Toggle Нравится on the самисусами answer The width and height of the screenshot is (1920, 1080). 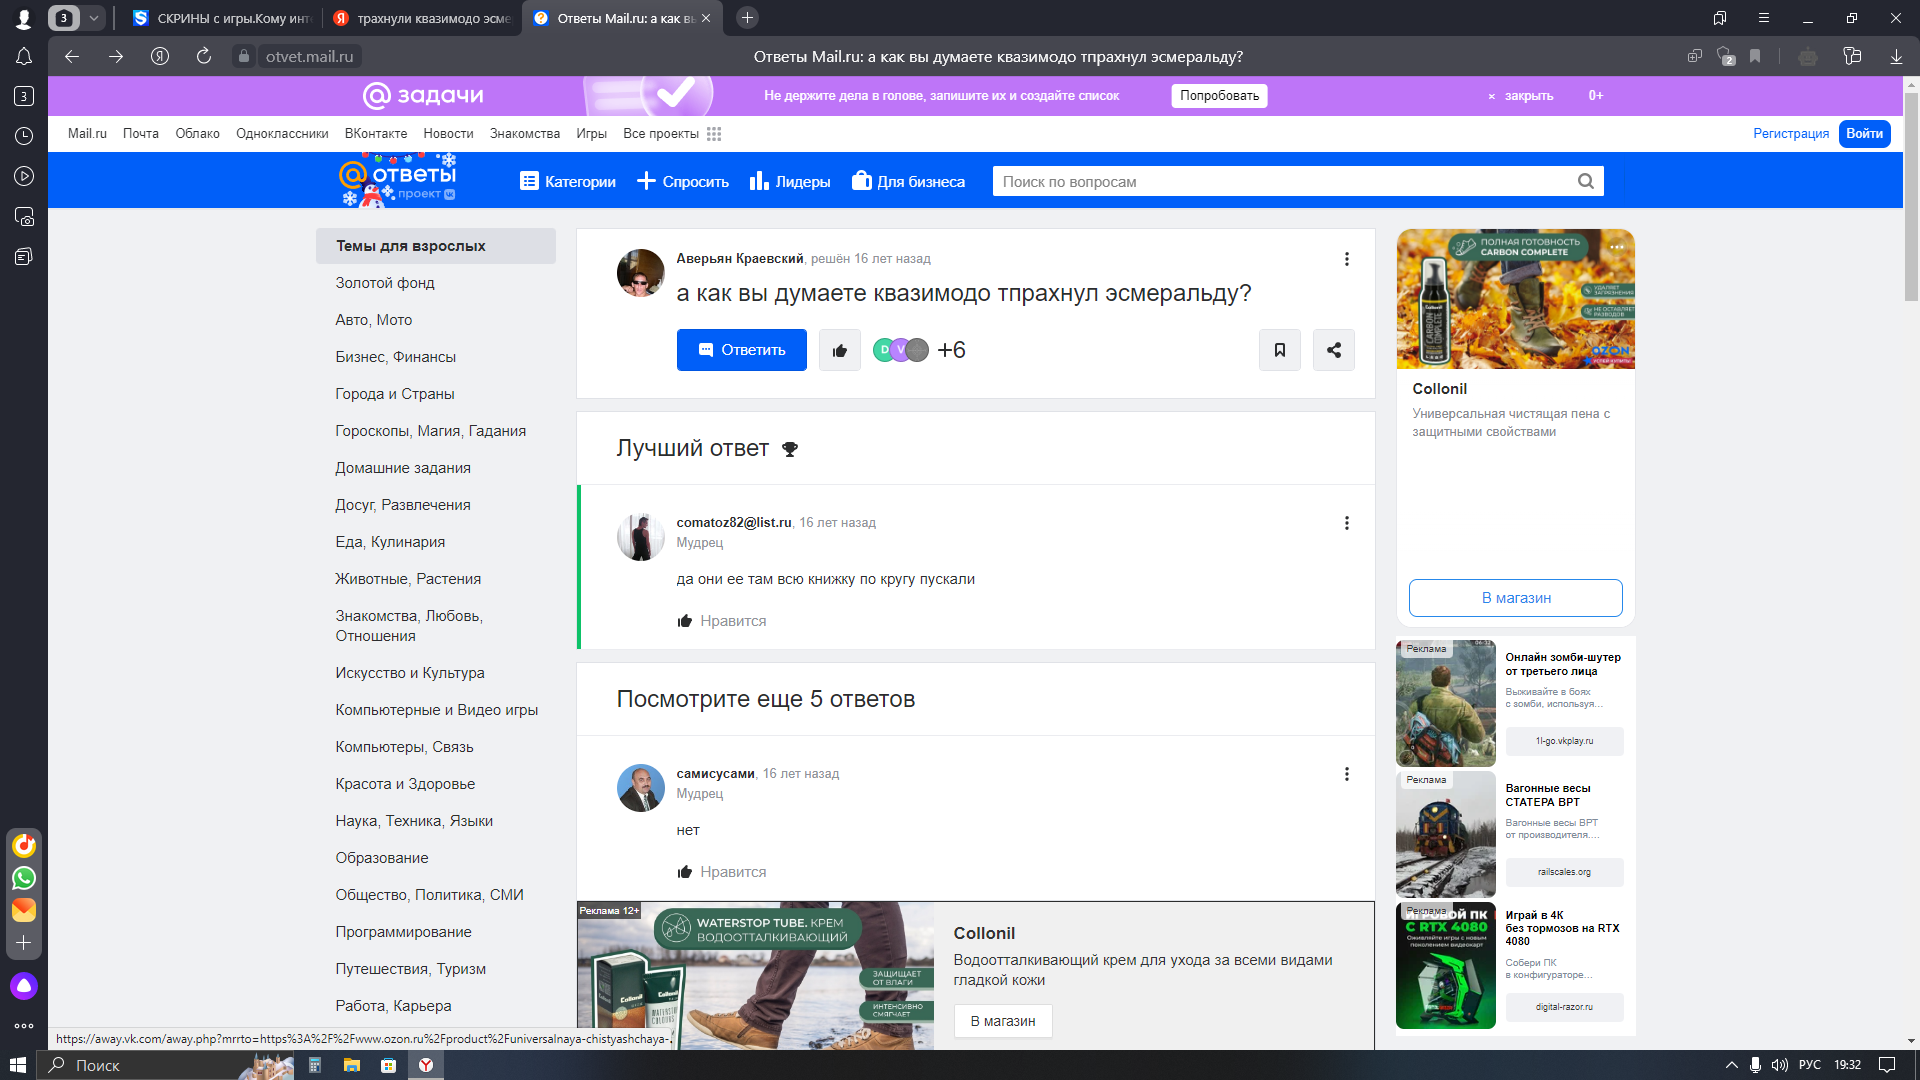pos(722,872)
